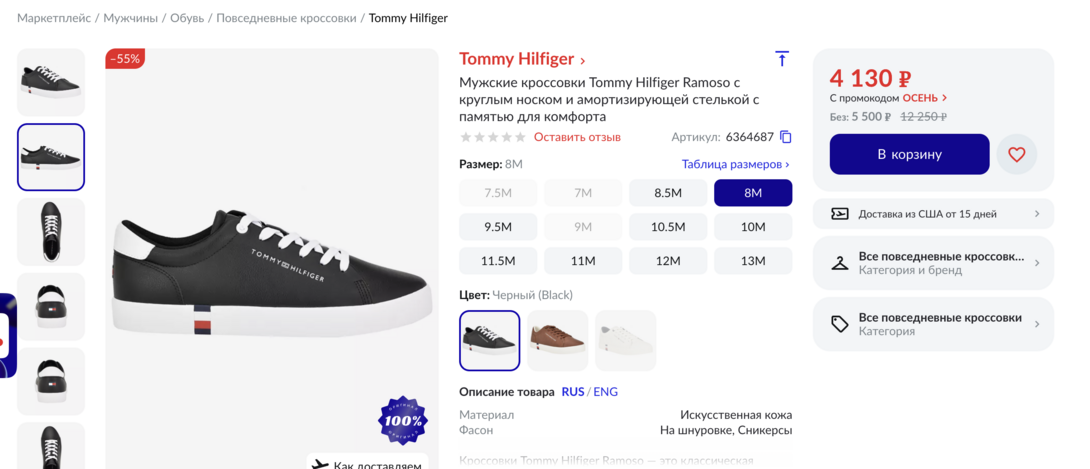Click the tag category icon
1090x469 pixels.
840,324
